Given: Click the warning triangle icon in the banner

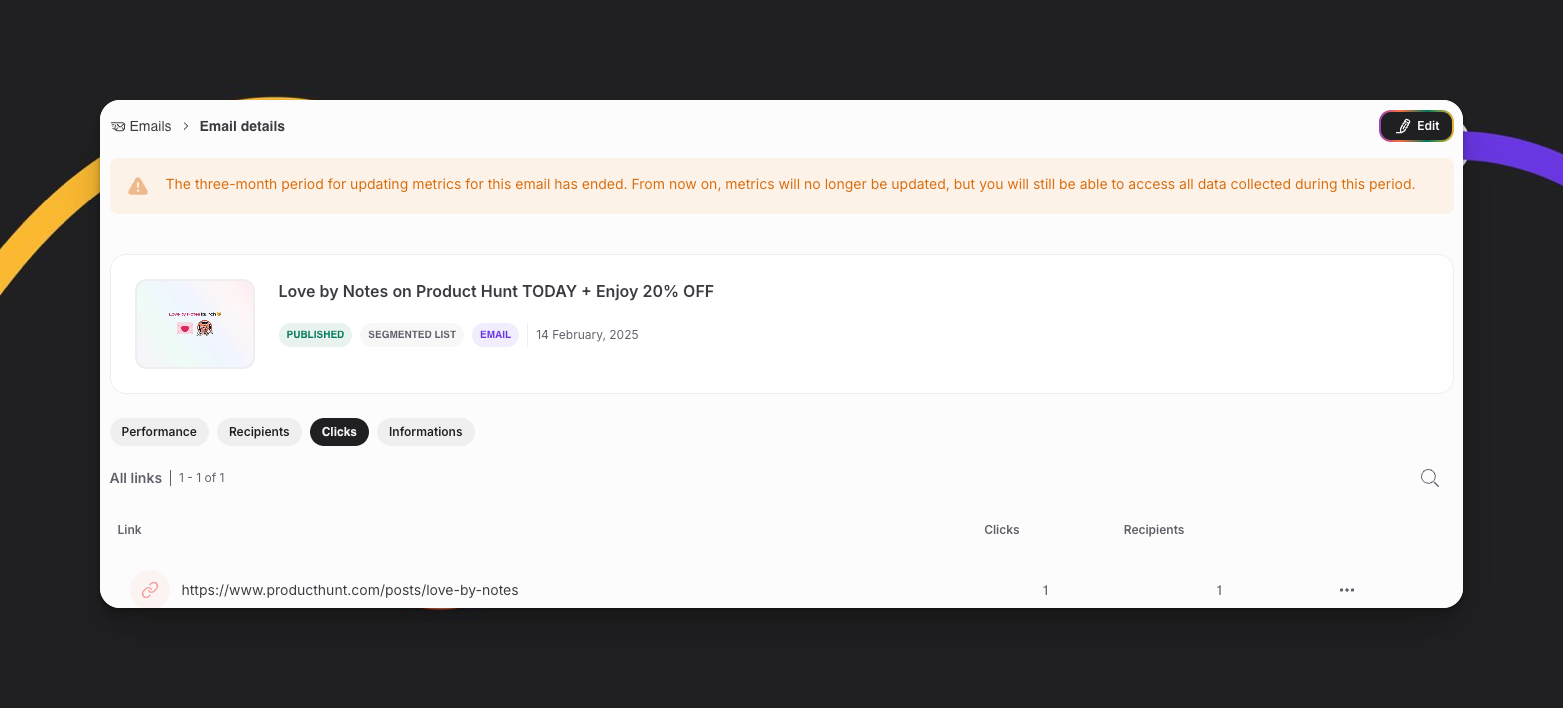Looking at the screenshot, I should [138, 186].
